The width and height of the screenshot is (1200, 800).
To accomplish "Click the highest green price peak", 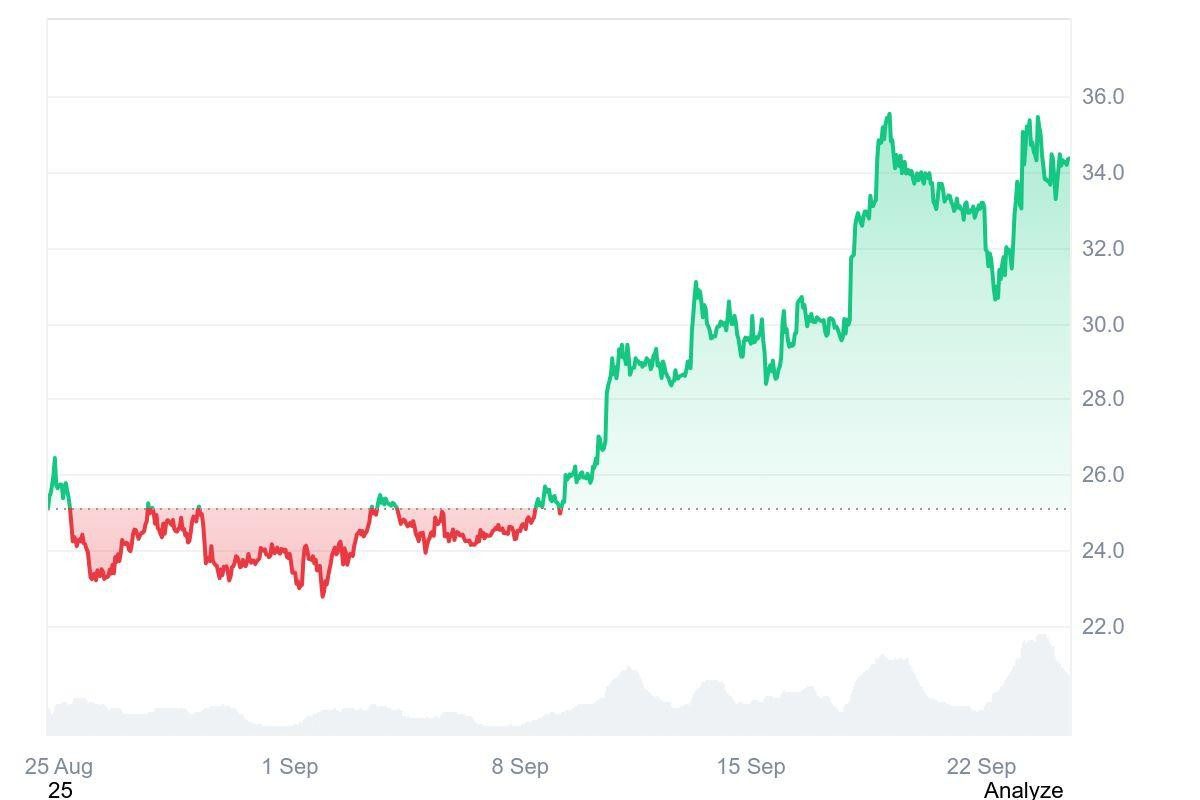I will [x=889, y=115].
